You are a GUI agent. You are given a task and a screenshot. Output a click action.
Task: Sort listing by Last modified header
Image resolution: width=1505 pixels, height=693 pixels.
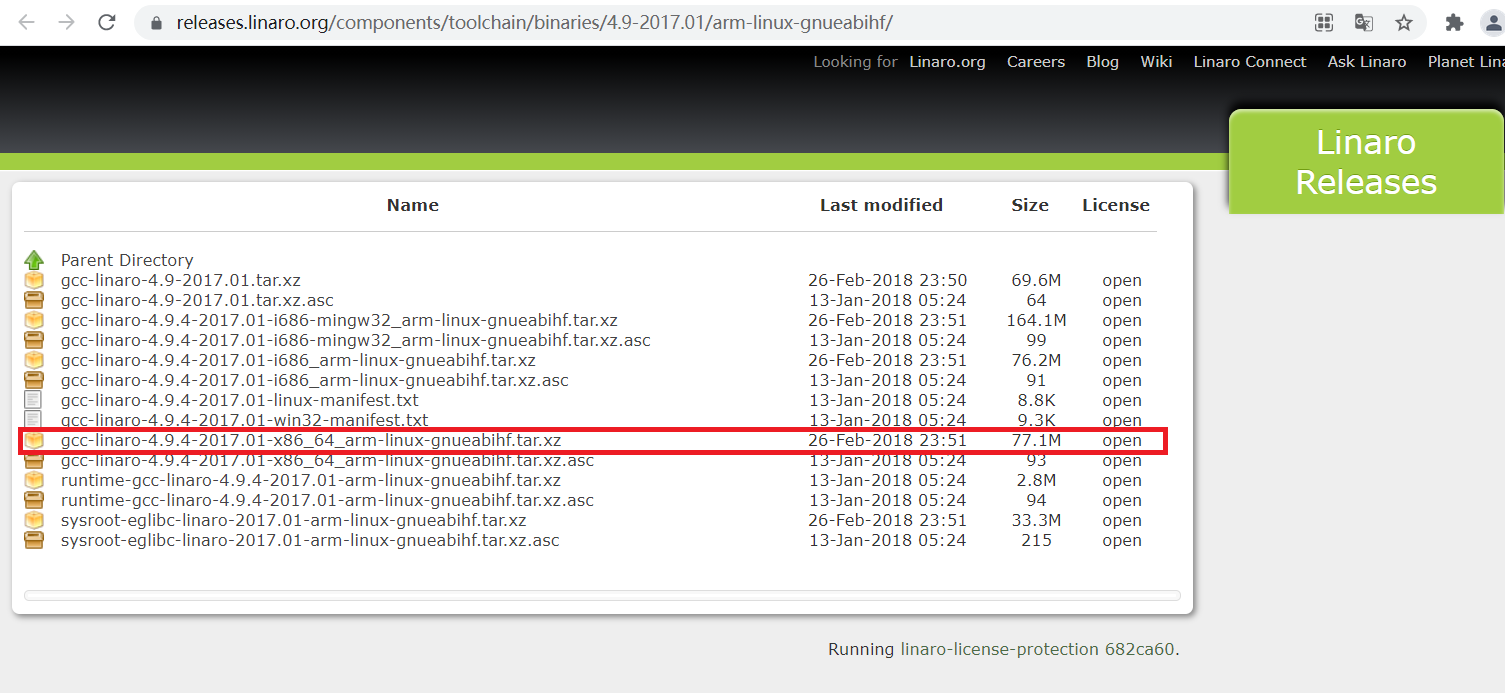(881, 205)
